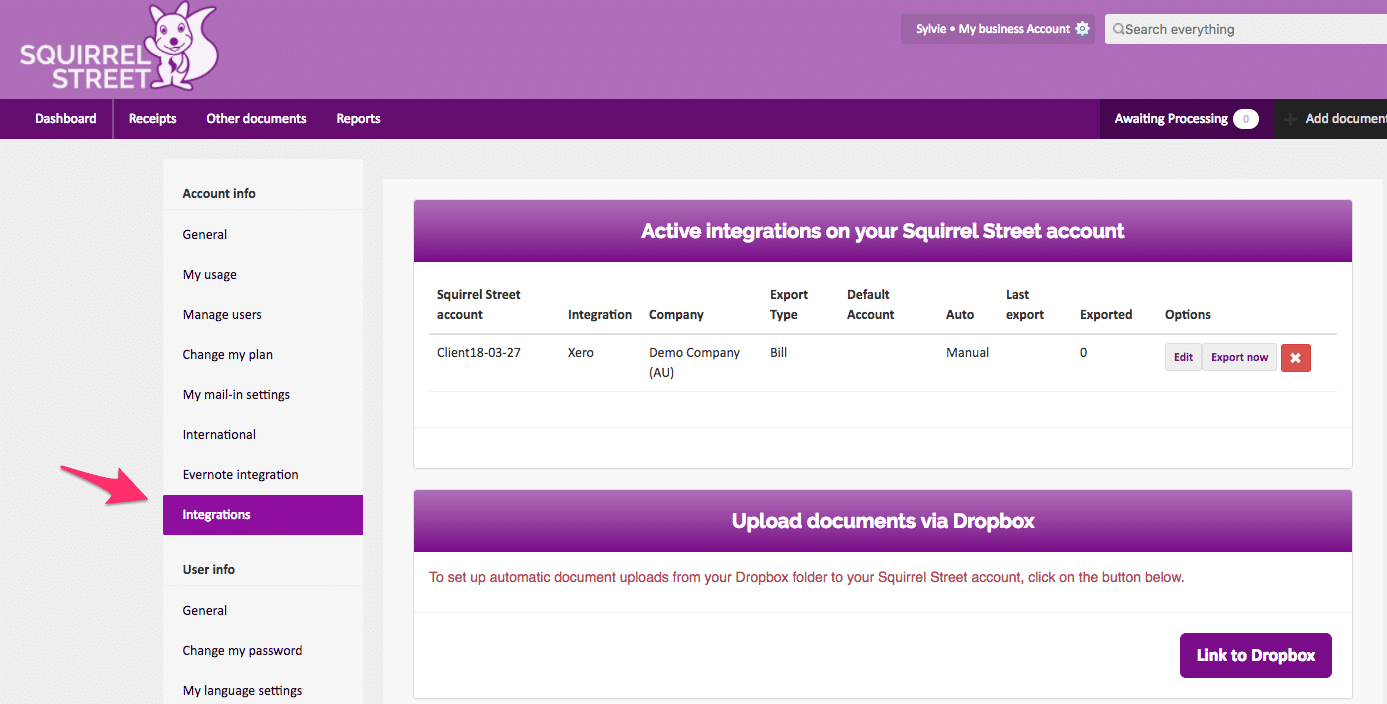Select Change my plan

(228, 354)
